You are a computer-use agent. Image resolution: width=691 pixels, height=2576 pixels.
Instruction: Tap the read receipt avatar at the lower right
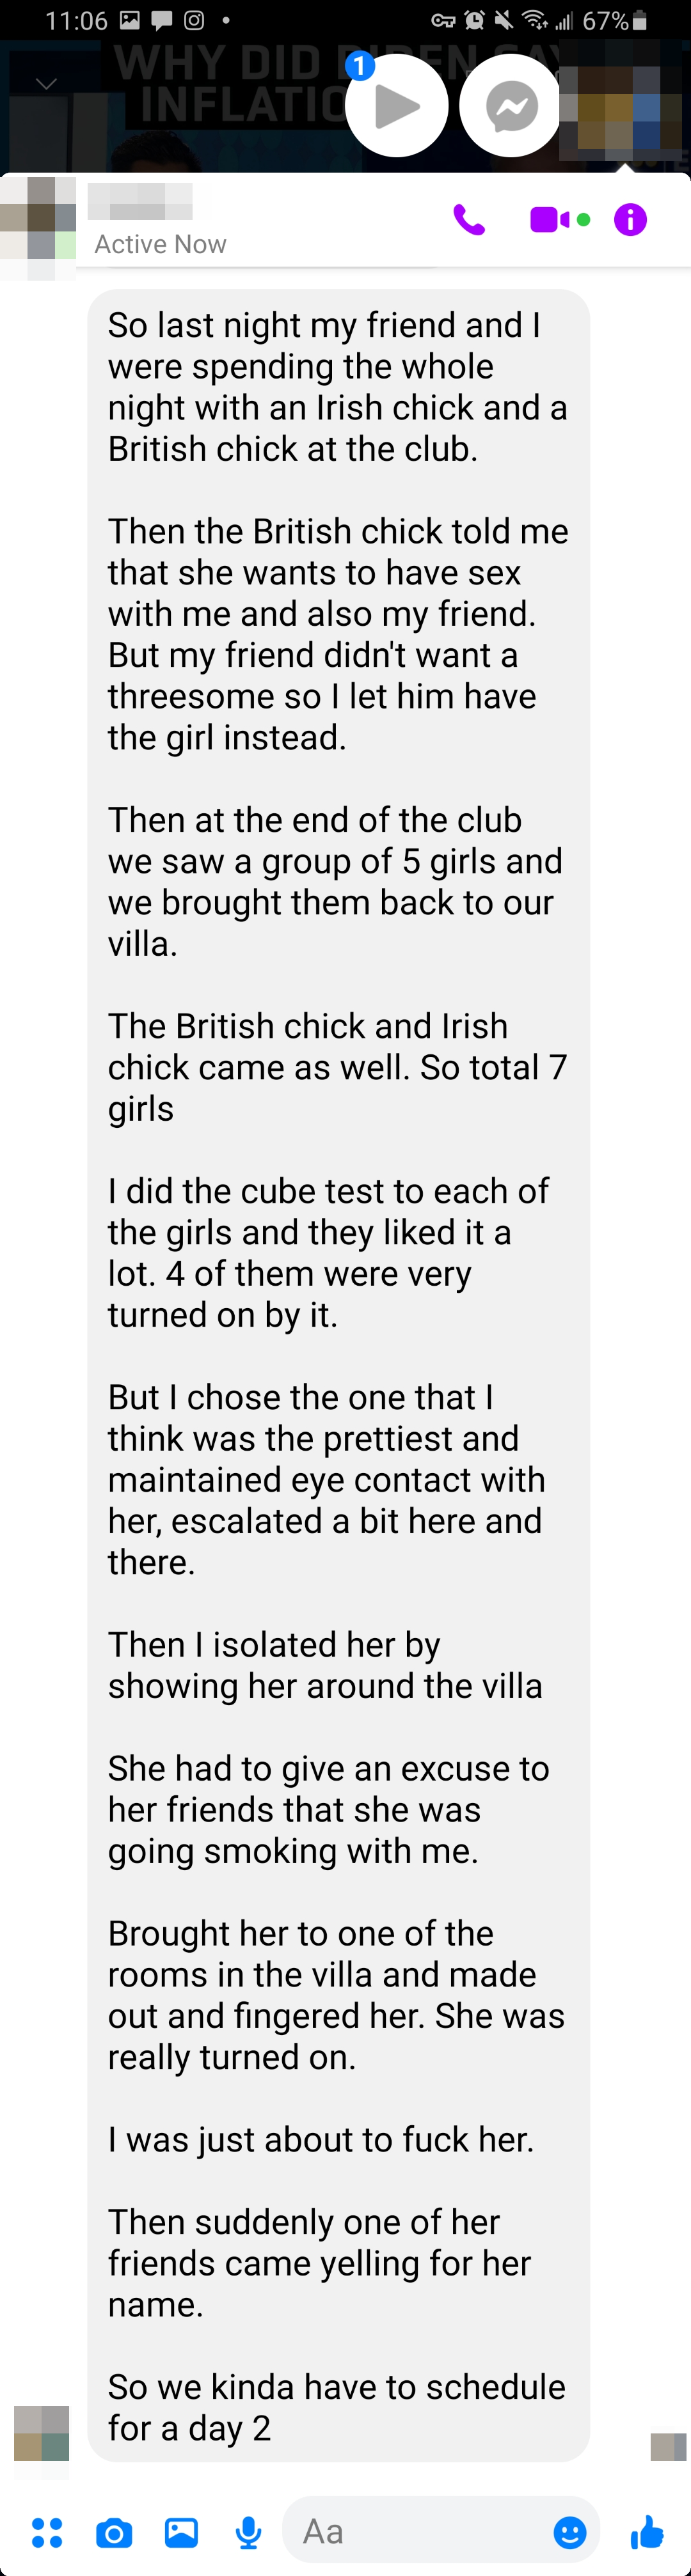tap(668, 2446)
